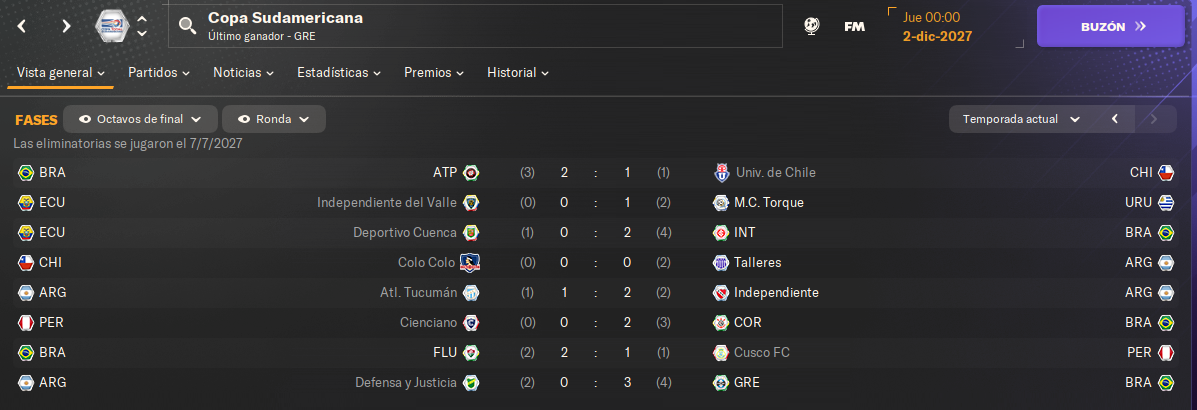Open the FM menu icon
Viewport: 1197px width, 410px height.
pyautogui.click(x=854, y=26)
